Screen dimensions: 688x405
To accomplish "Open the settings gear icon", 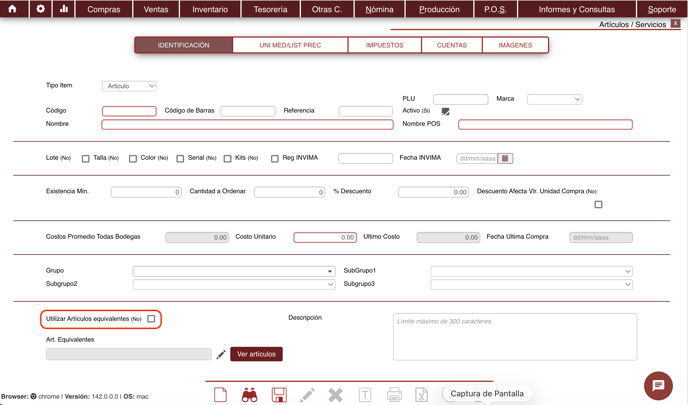I will tap(40, 9).
